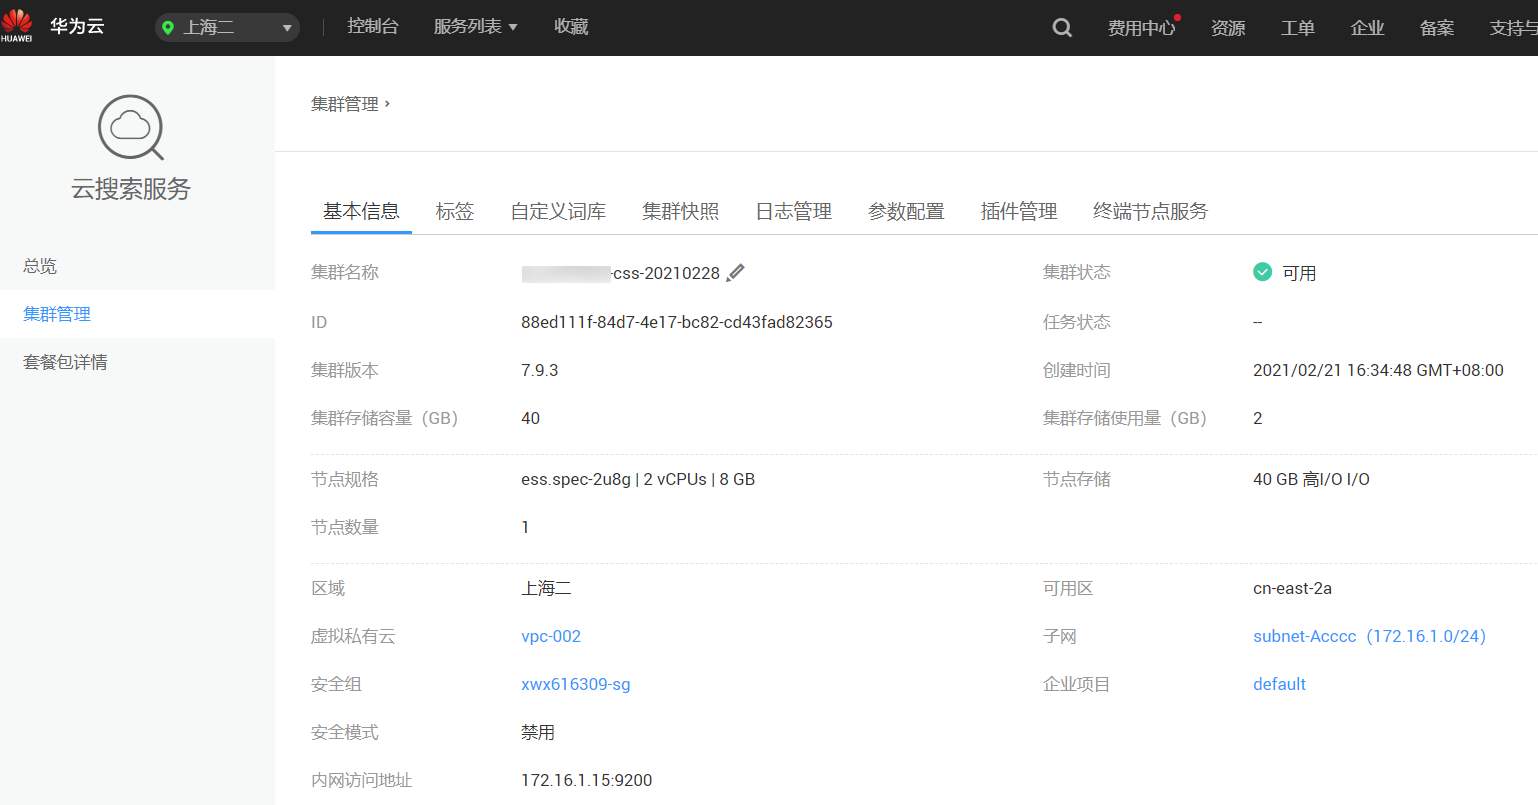Open the xwx616309-sg security group link
Screen dimensions: 1538x805
(576, 684)
